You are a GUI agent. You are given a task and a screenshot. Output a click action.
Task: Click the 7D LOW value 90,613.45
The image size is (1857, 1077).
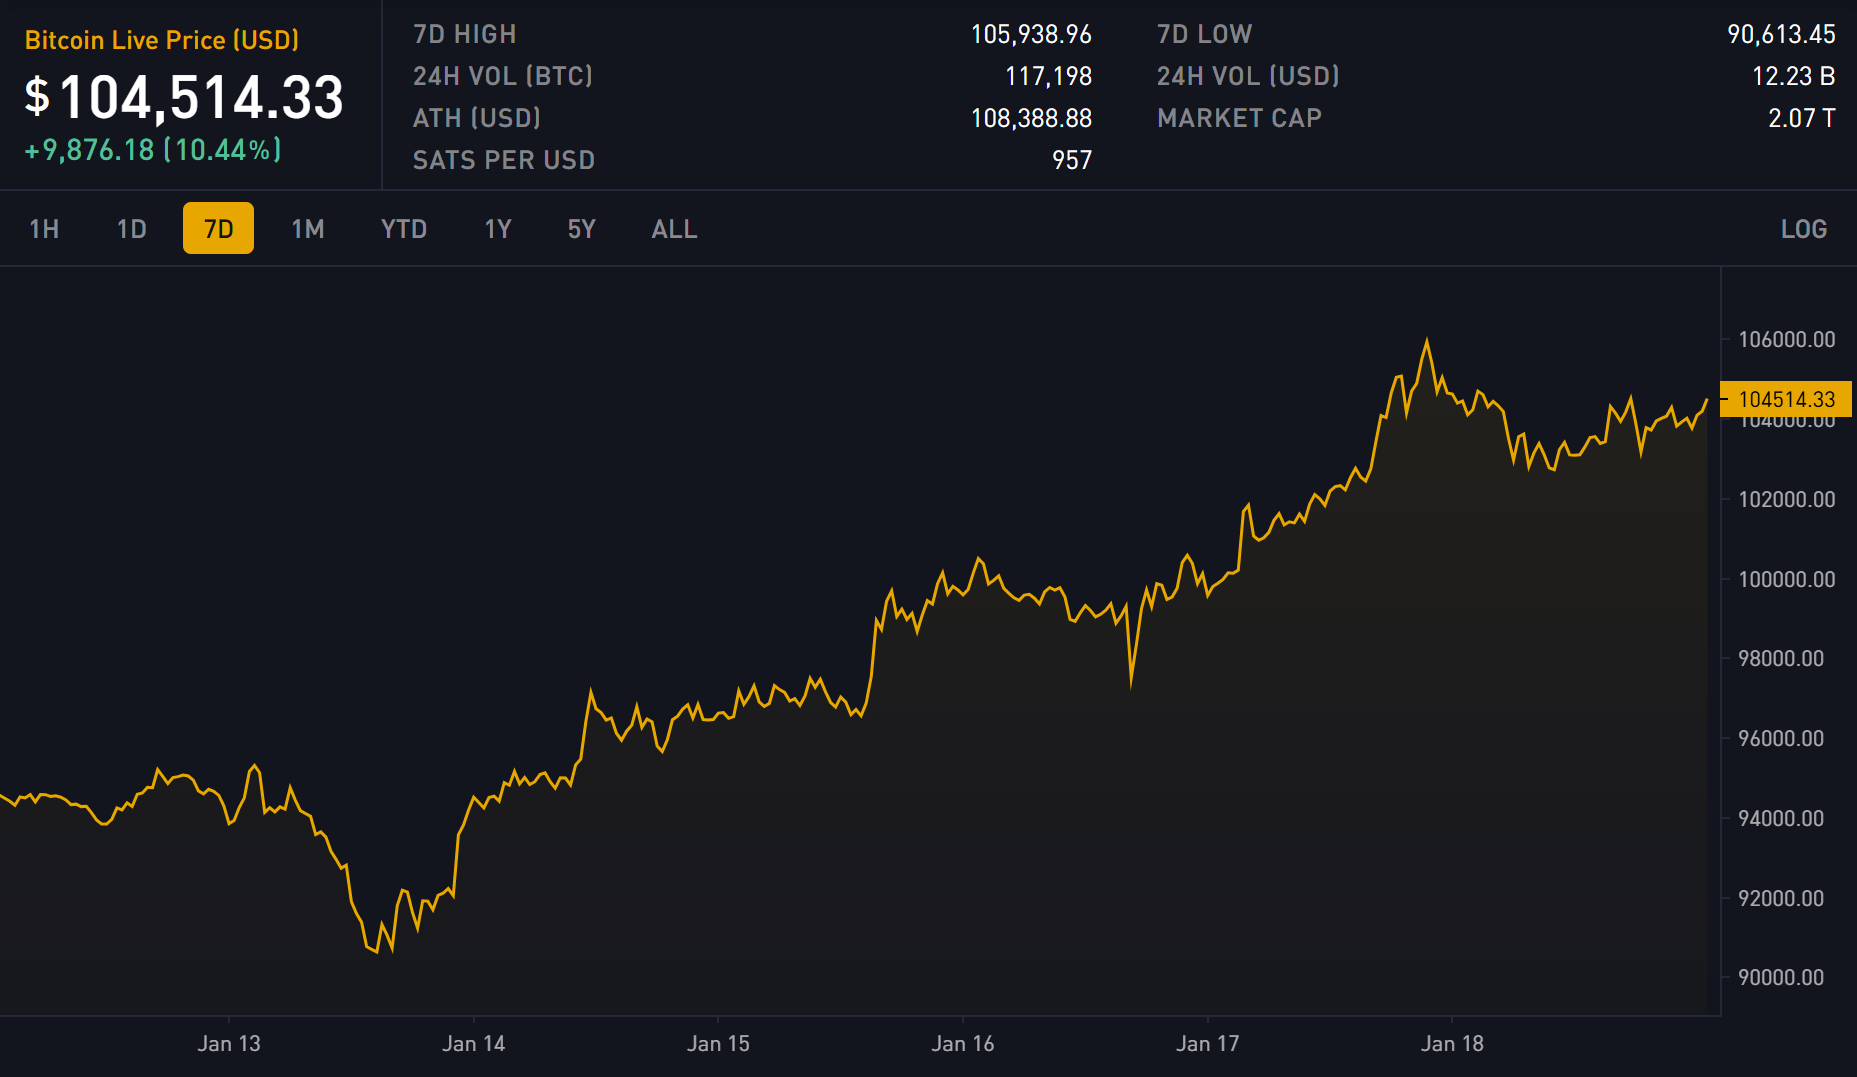tap(1781, 34)
